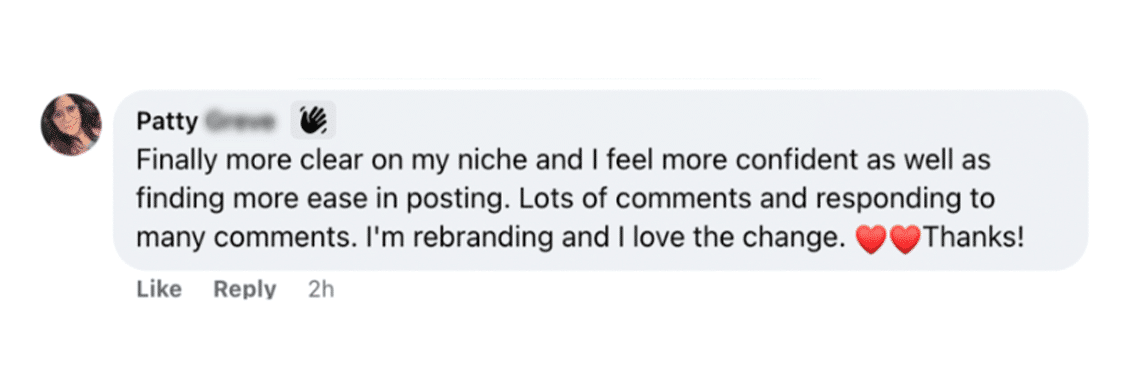Screen dimensions: 1128x392
Task: Click the blurred last name after Patty
Action: tap(241, 122)
